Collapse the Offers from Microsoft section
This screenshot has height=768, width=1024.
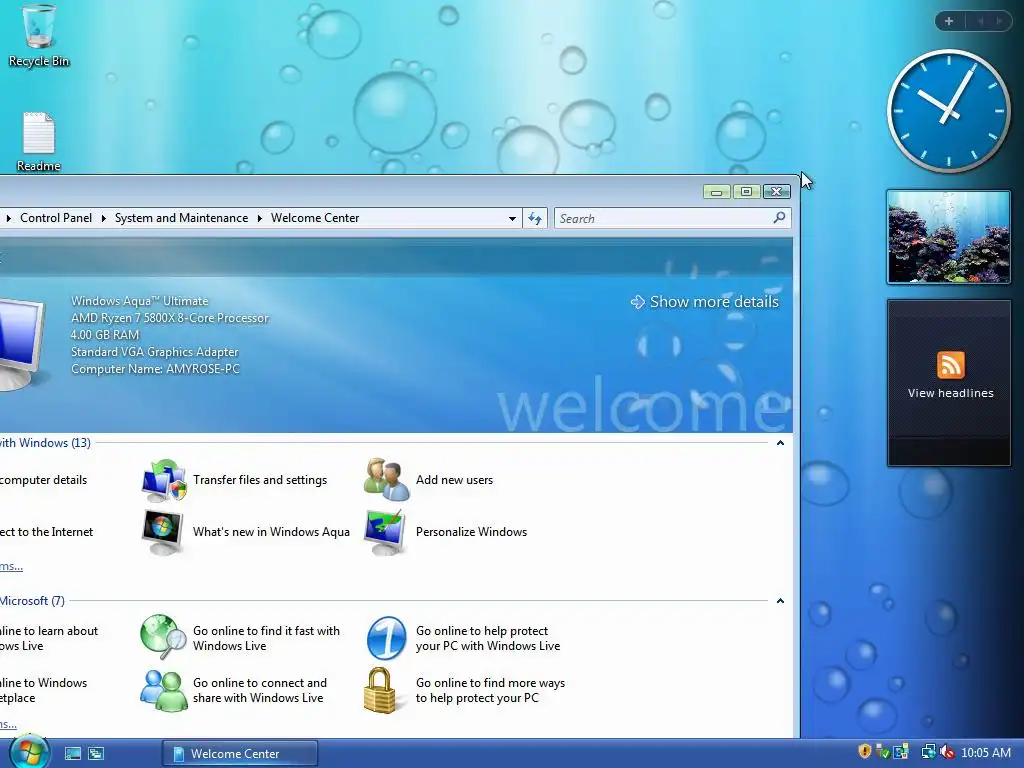click(780, 601)
